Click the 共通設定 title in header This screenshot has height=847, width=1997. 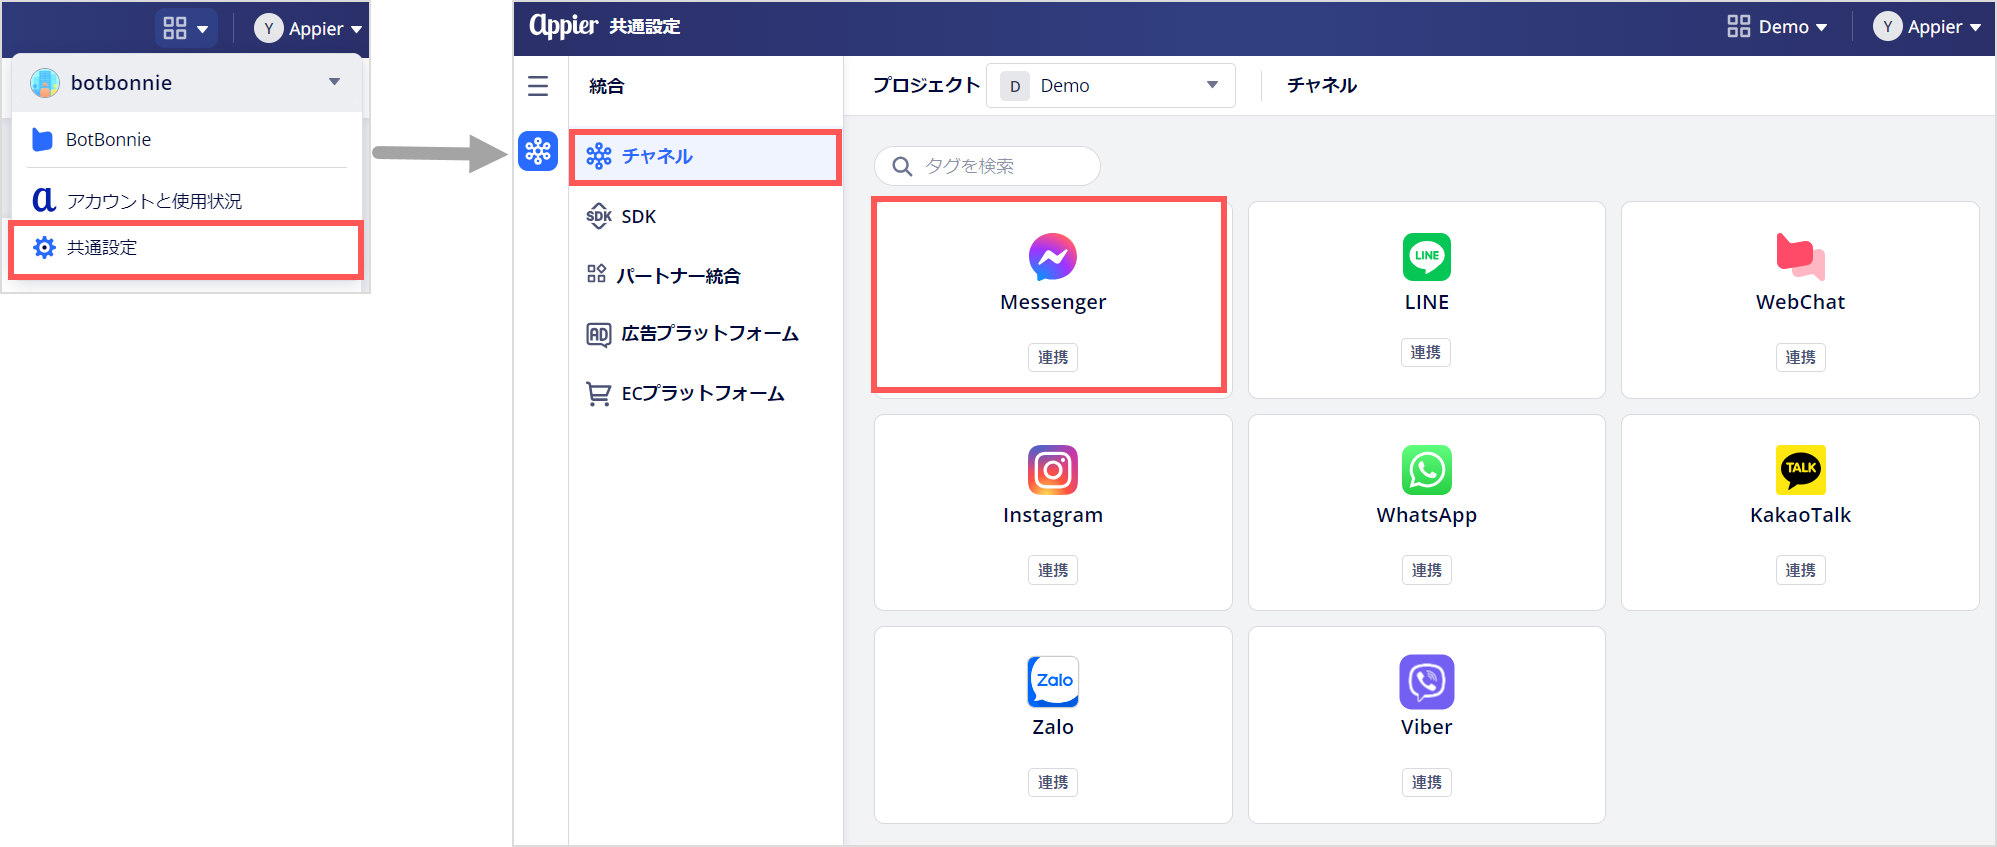pos(645,27)
